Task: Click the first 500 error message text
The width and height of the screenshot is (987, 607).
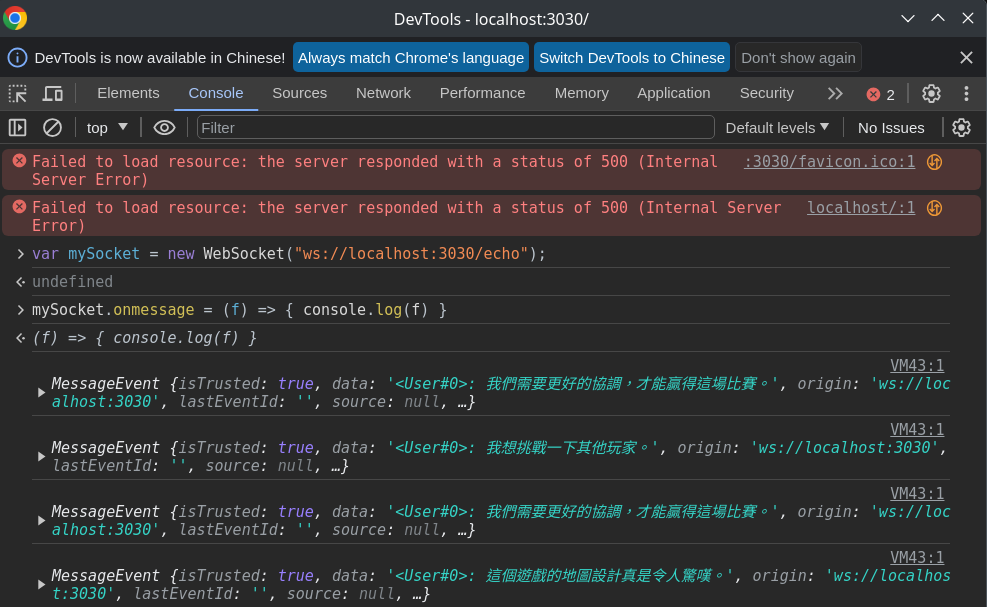Action: (375, 171)
